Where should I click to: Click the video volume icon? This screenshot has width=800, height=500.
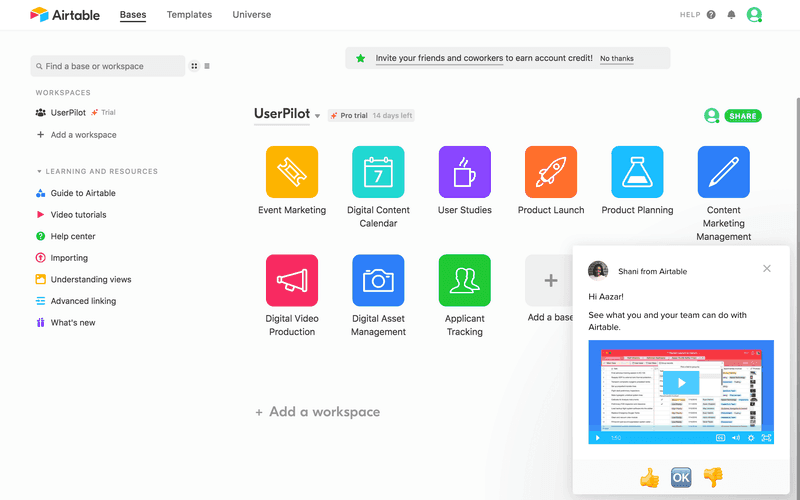click(736, 438)
